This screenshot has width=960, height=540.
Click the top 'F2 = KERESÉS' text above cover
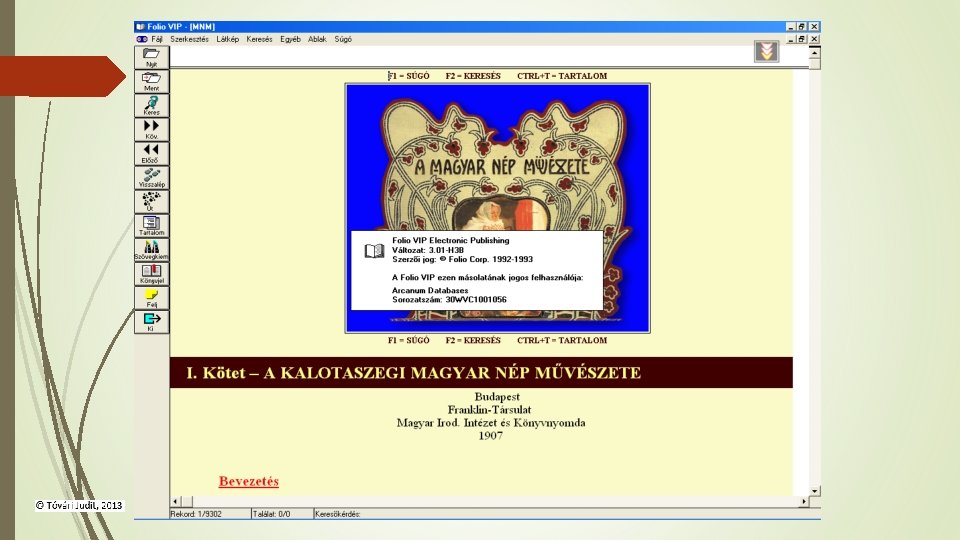coord(473,76)
